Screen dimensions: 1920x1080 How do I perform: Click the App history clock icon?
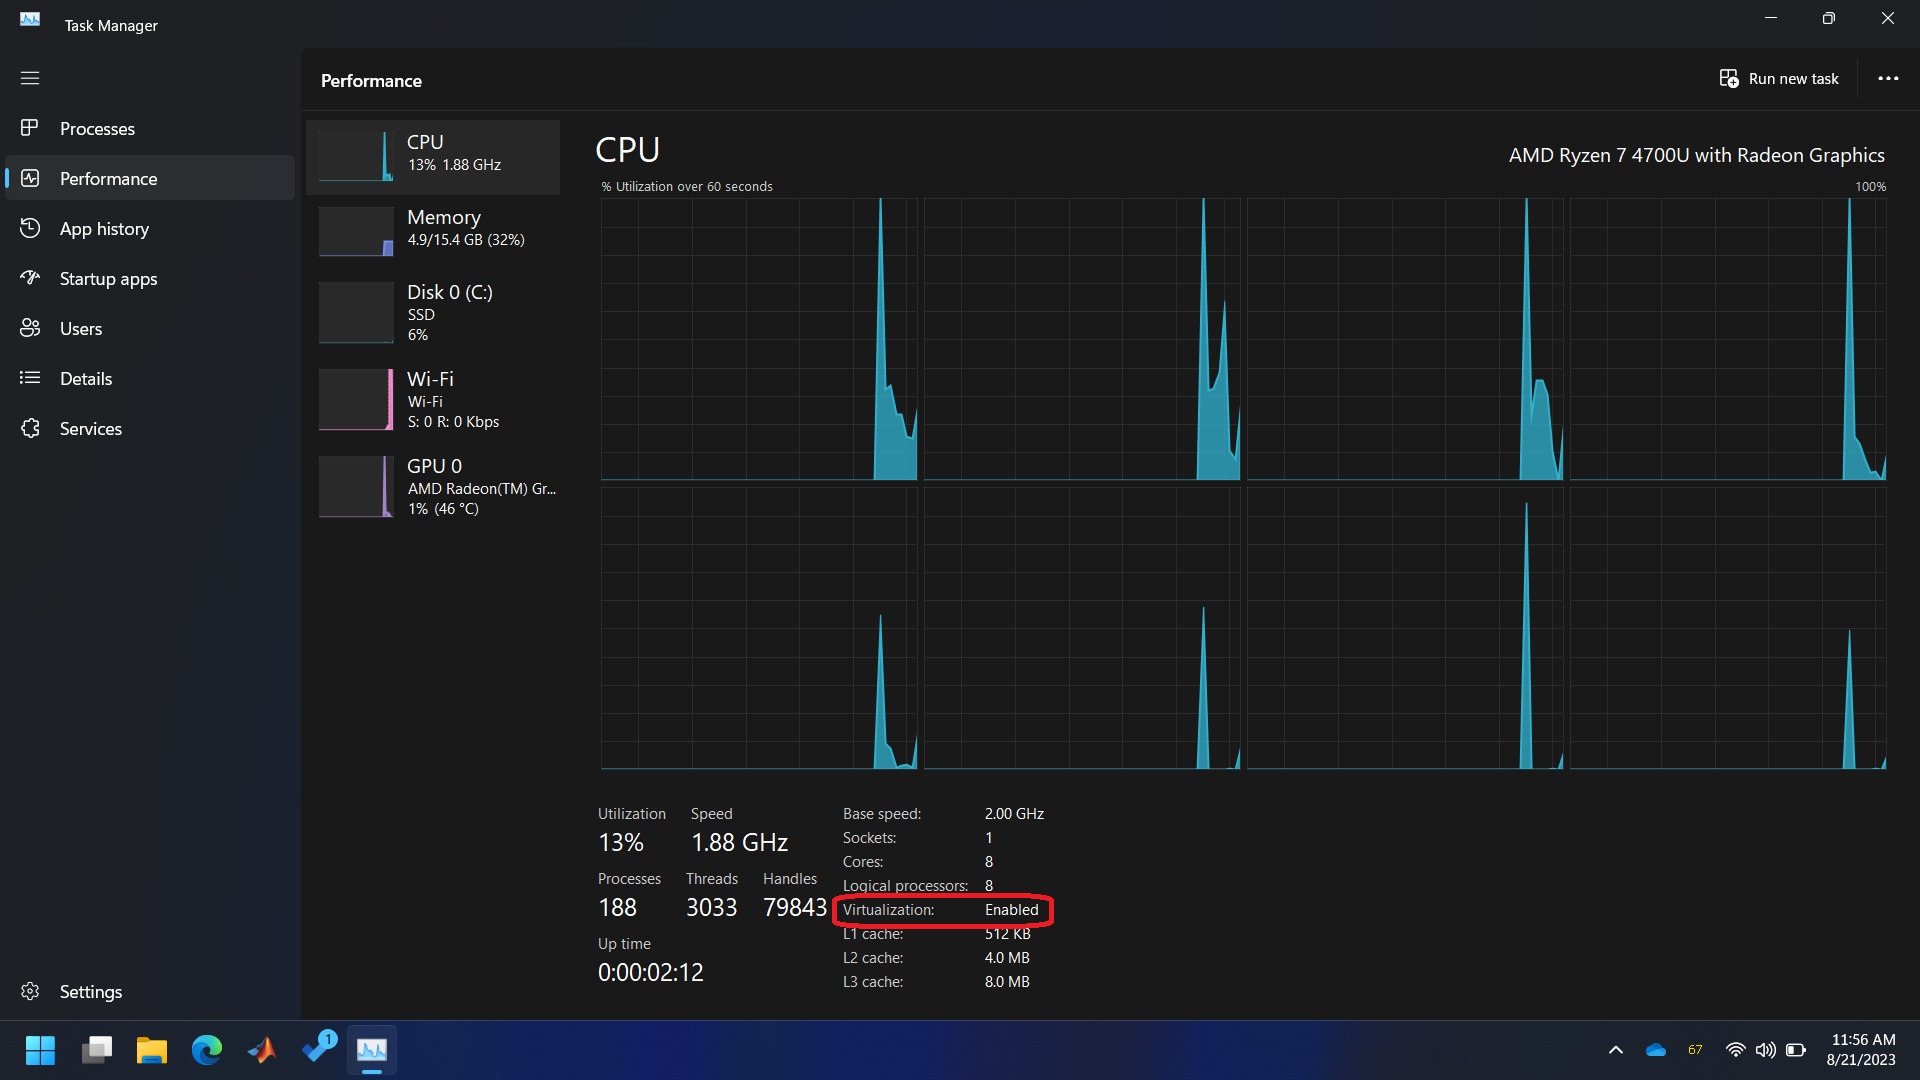[30, 228]
